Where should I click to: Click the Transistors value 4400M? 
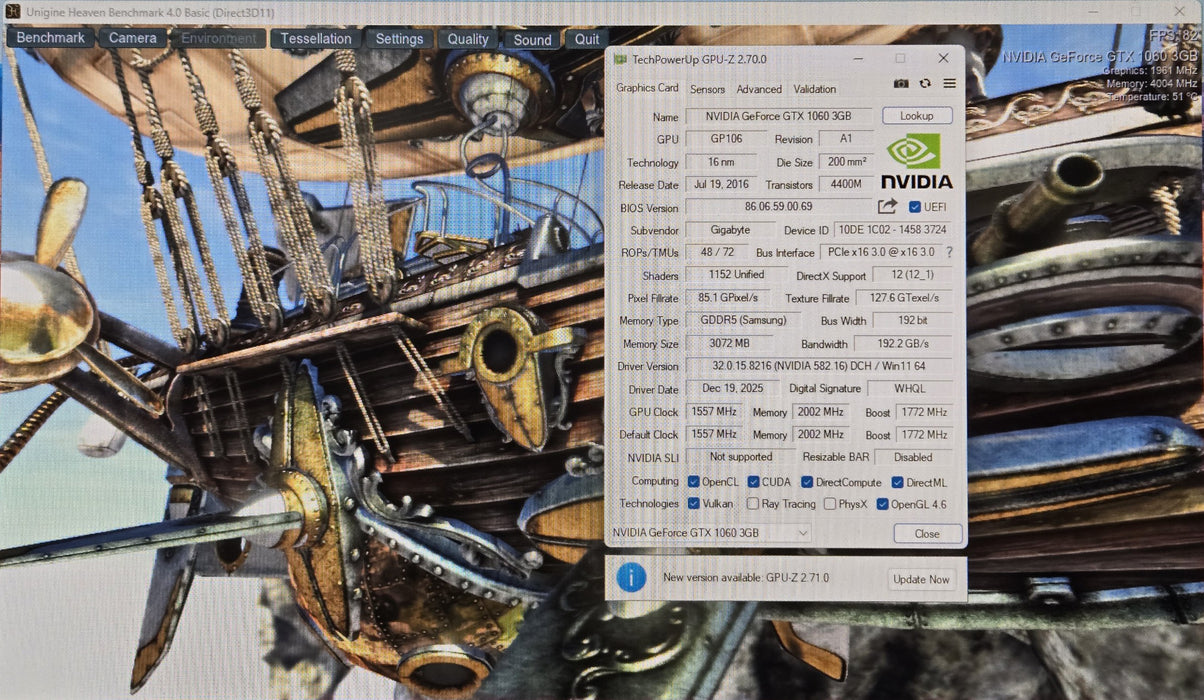(x=846, y=185)
